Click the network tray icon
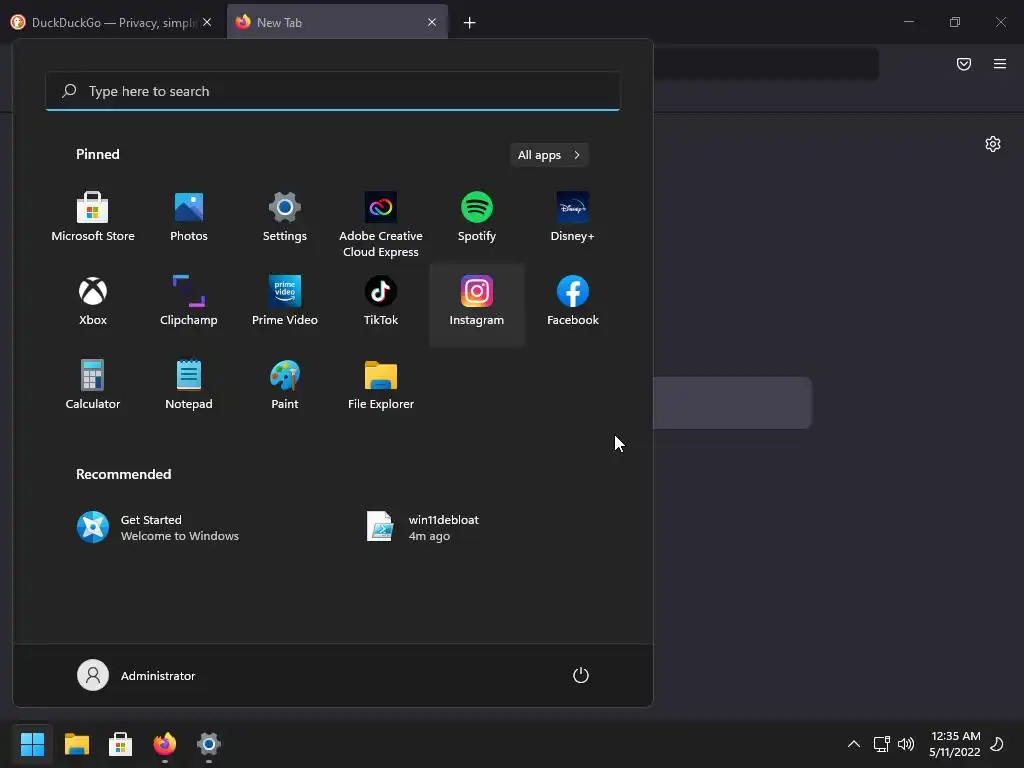The image size is (1024, 768). [x=882, y=744]
